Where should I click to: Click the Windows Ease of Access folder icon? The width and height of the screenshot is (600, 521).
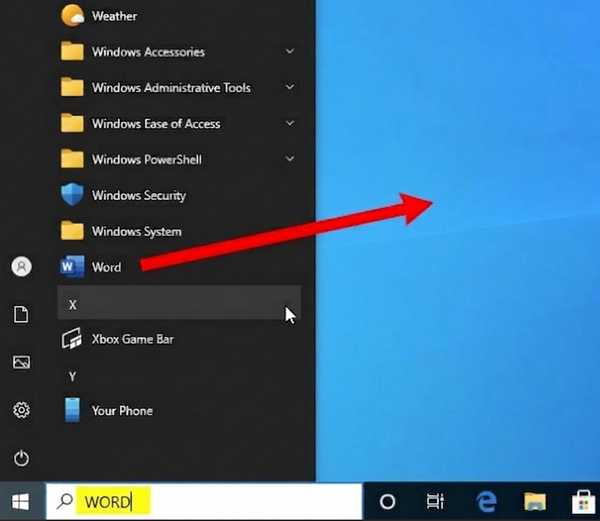pos(72,123)
